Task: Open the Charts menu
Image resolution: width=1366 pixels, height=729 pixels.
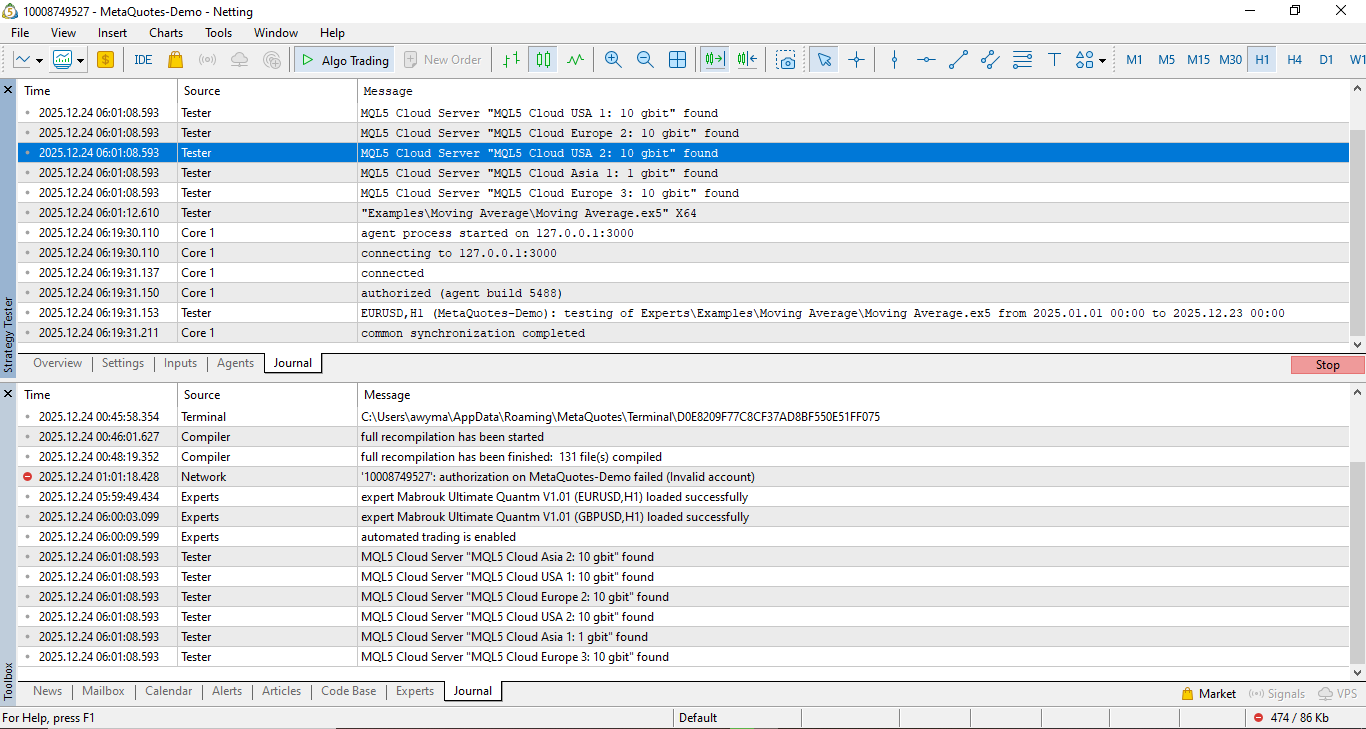Action: (166, 33)
